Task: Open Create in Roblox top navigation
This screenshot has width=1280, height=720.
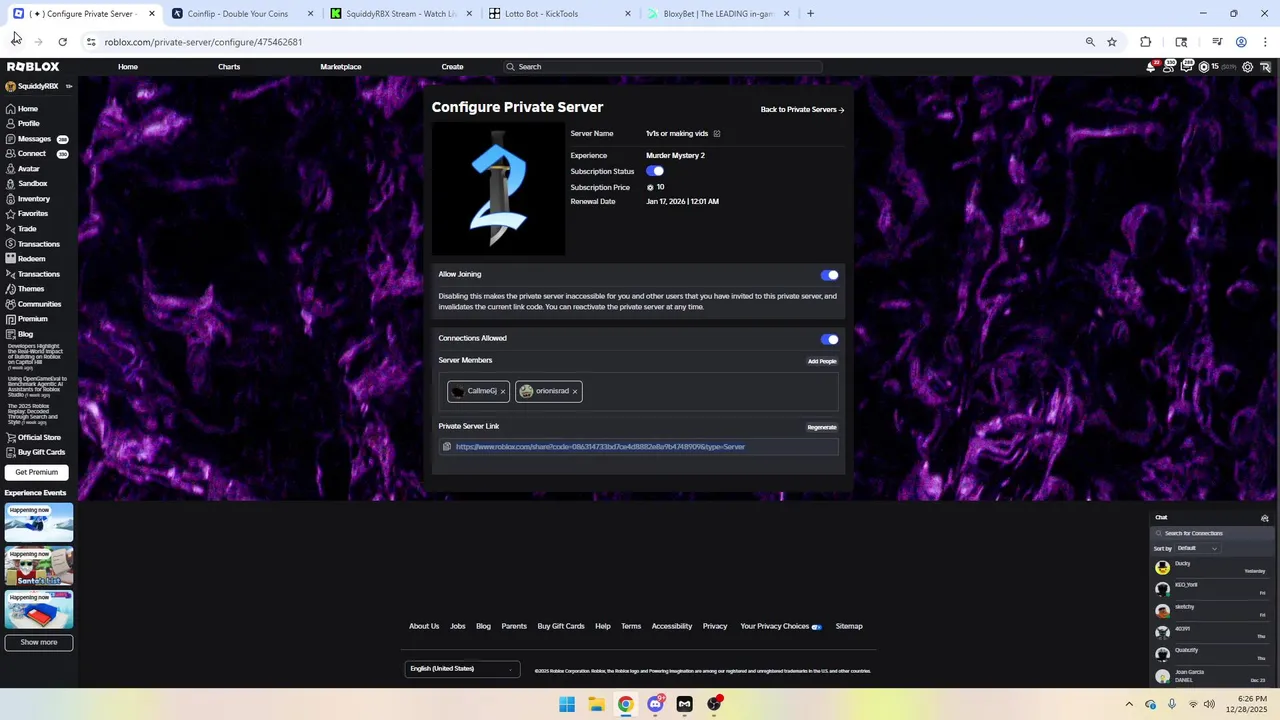Action: [x=452, y=67]
